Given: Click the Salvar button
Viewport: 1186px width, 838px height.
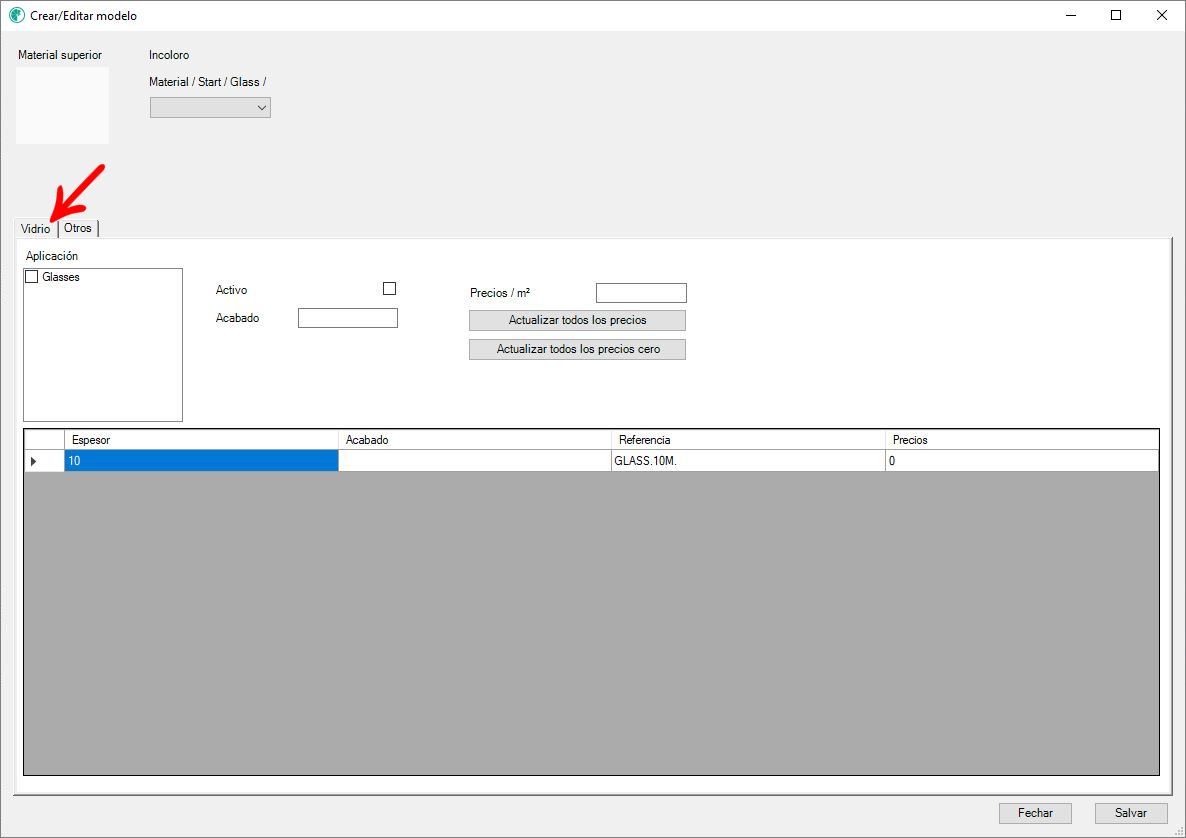Looking at the screenshot, I should pos(1131,813).
